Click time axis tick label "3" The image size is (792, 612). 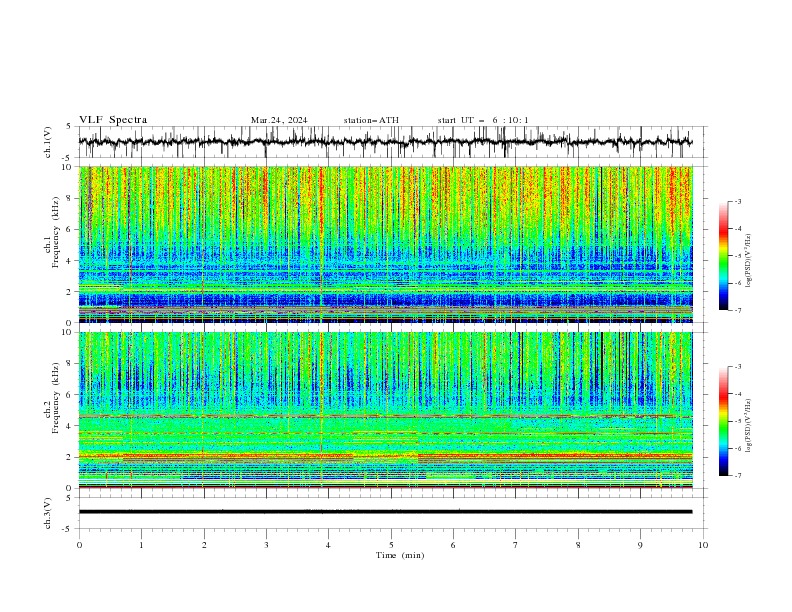[266, 545]
